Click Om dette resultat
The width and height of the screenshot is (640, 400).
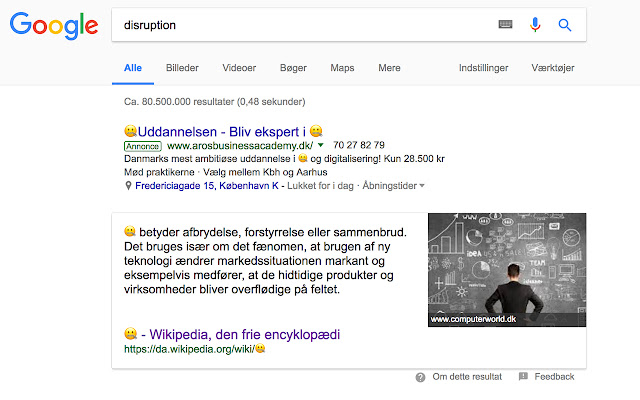[x=467, y=377]
